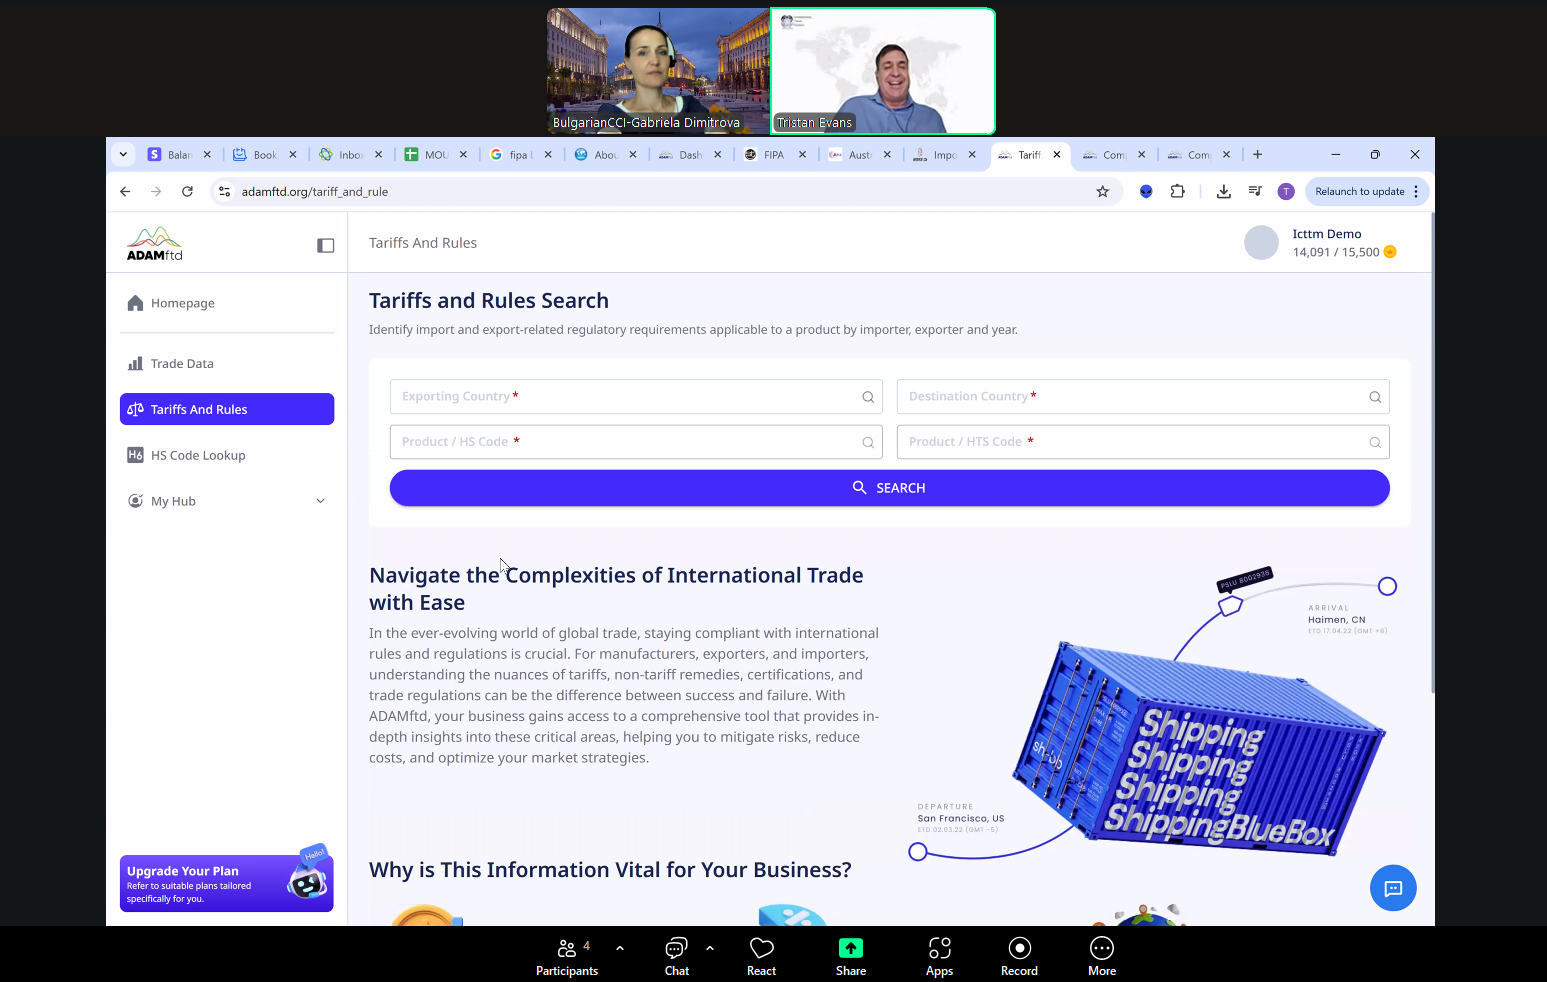Viewport: 1547px width, 982px height.
Task: Click the Exporting Country field
Action: [x=636, y=396]
